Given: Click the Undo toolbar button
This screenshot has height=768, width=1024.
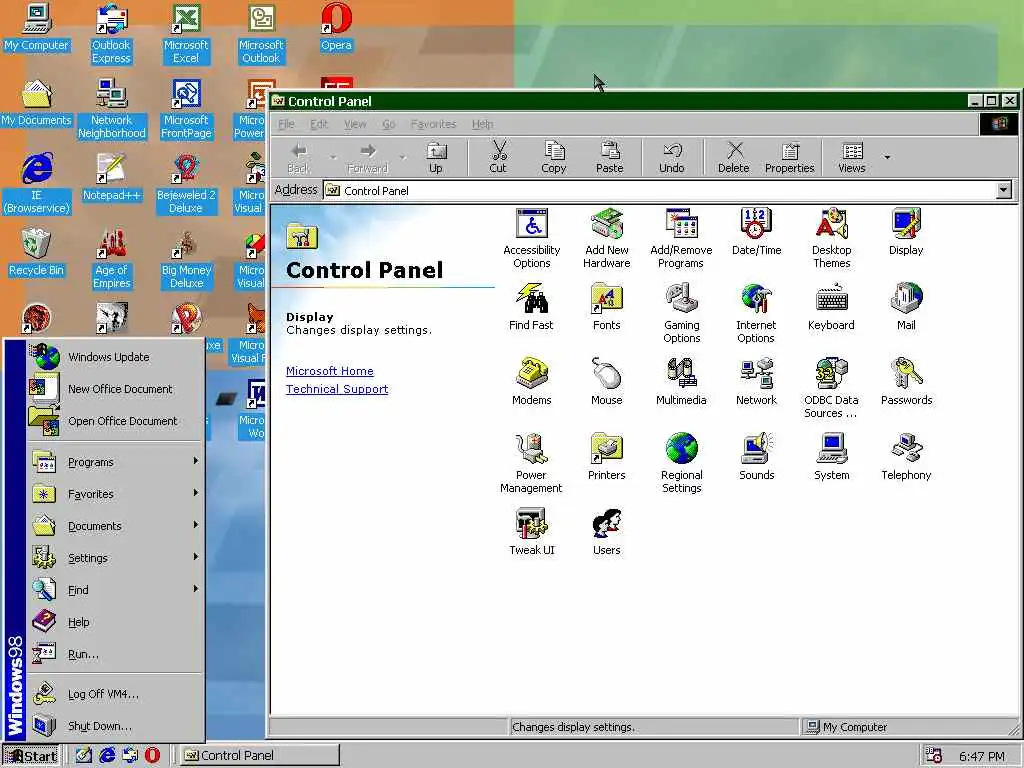Looking at the screenshot, I should click(671, 158).
